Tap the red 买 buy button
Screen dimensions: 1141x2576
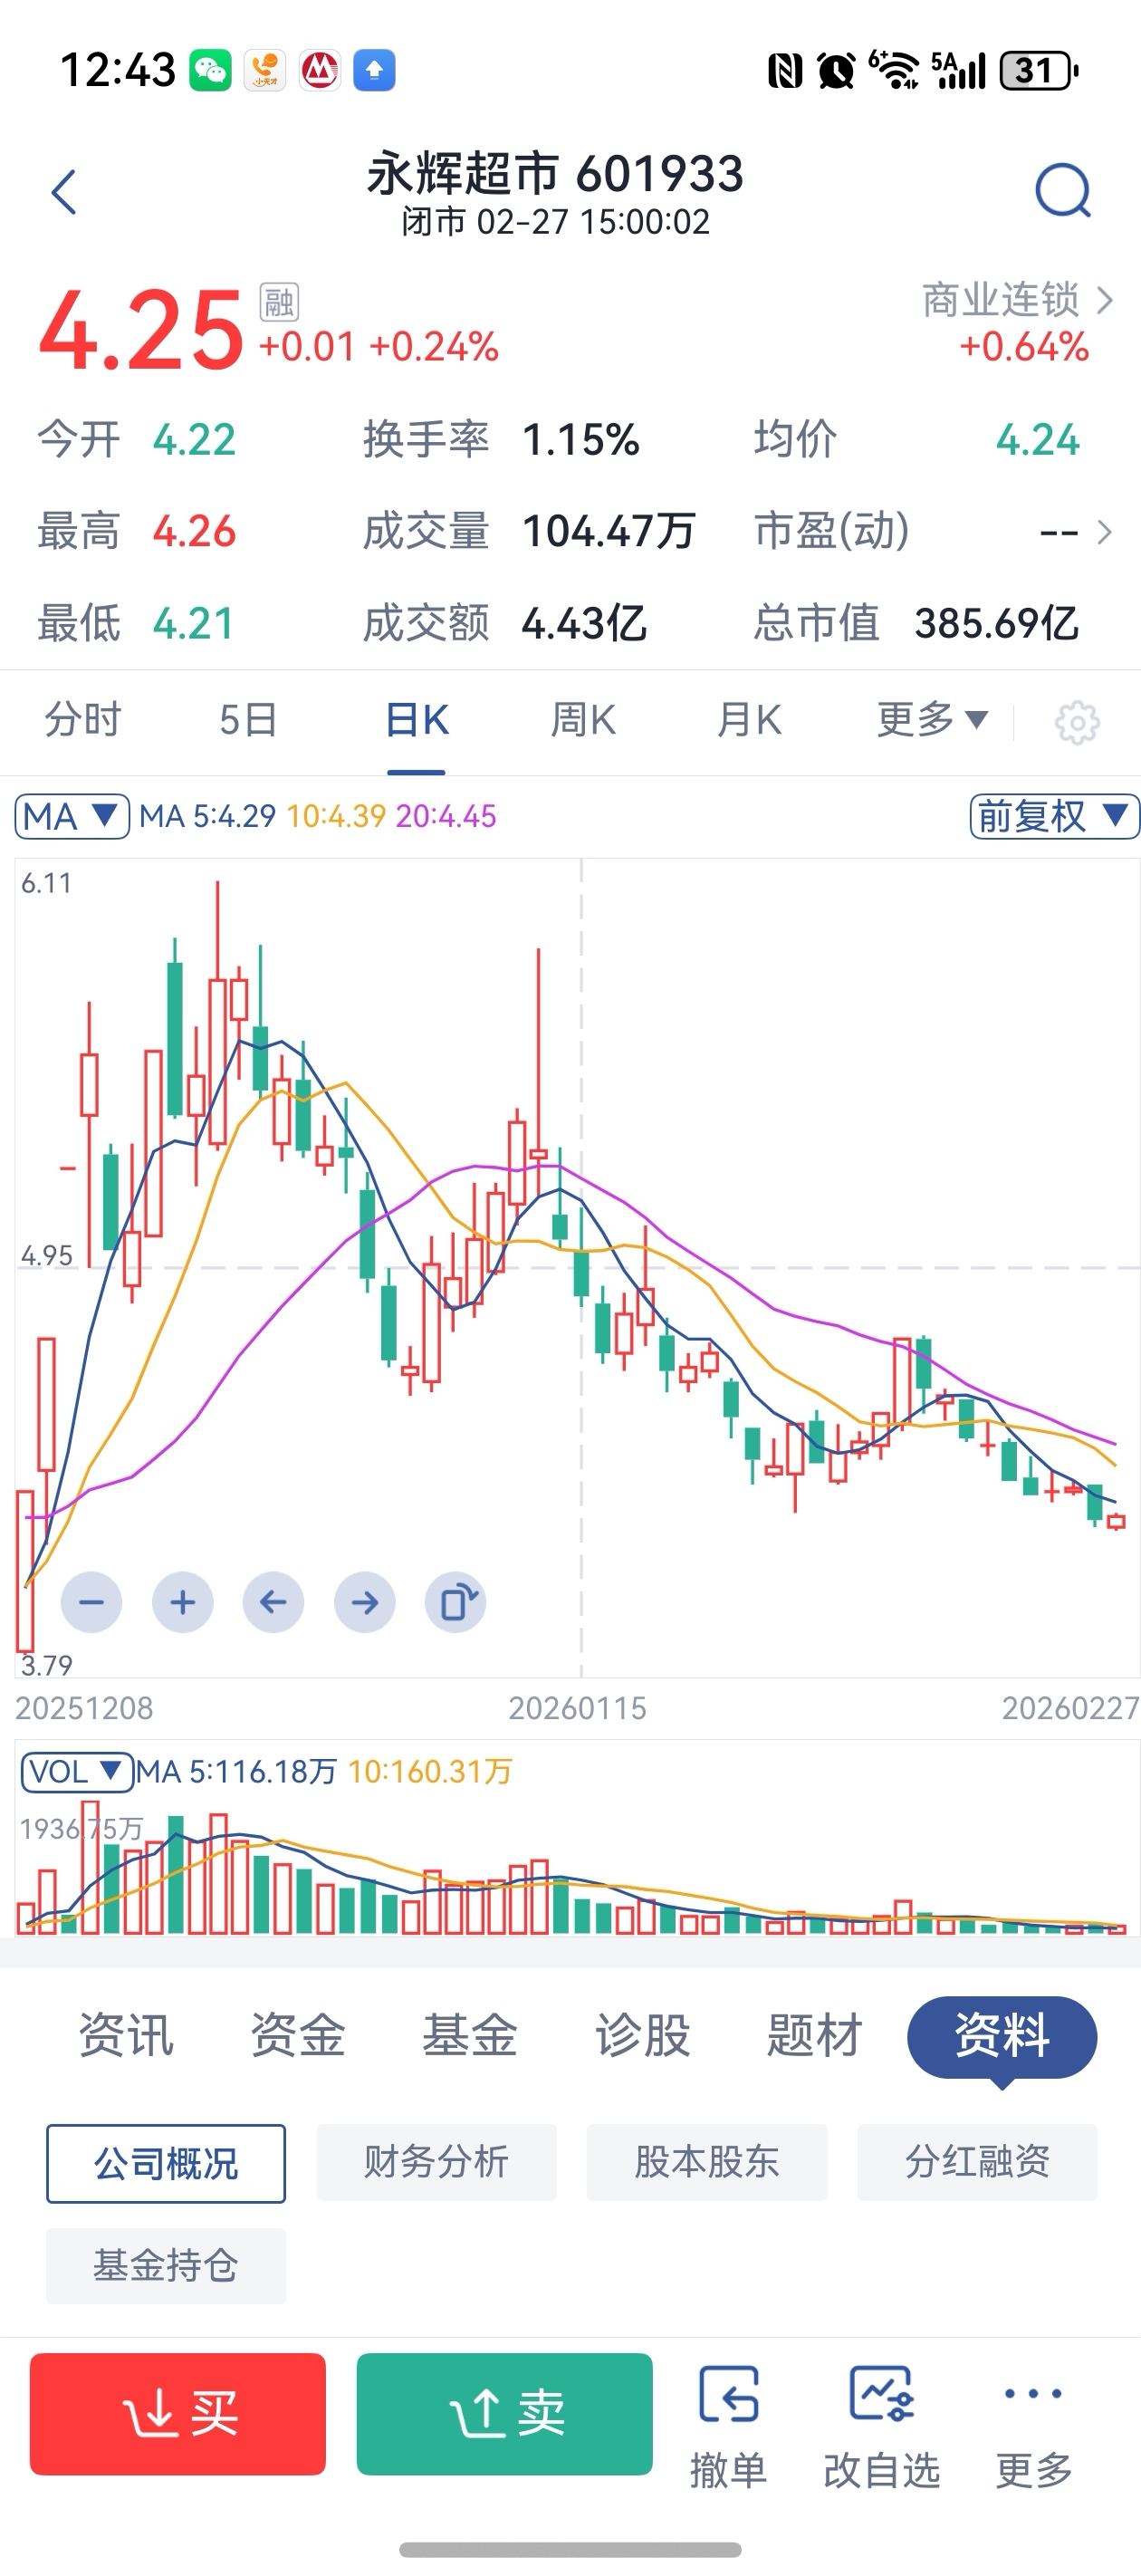coord(178,2414)
